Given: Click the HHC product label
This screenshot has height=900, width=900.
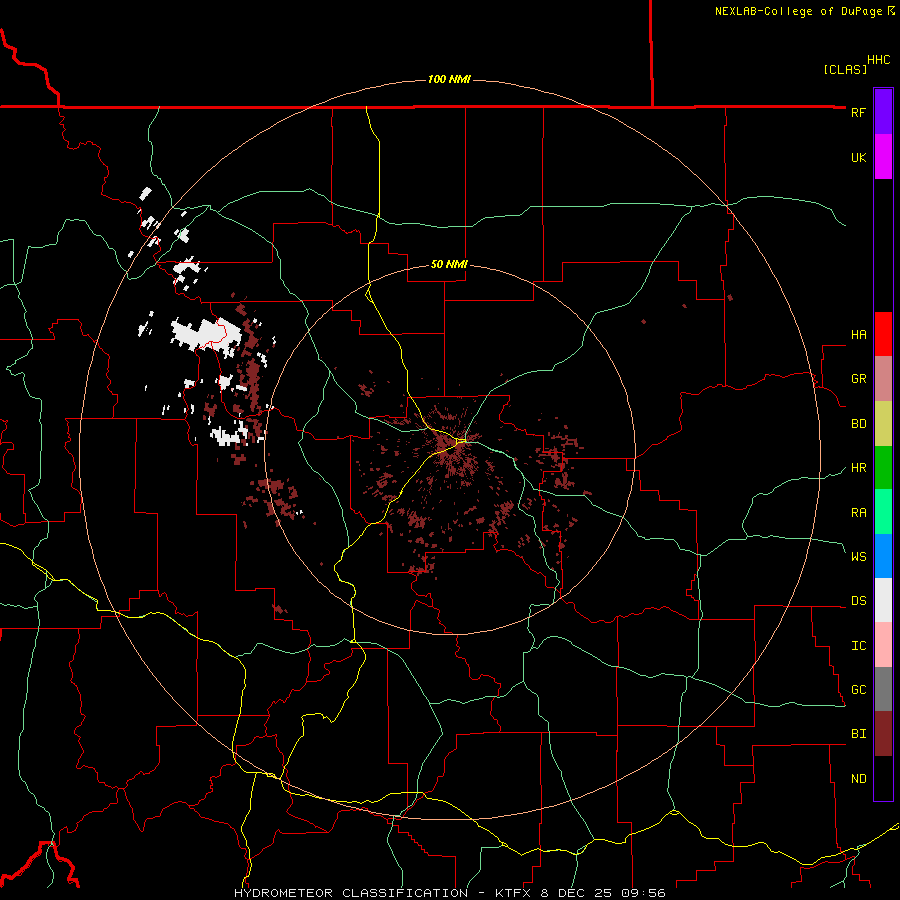Looking at the screenshot, I should pyautogui.click(x=878, y=60).
